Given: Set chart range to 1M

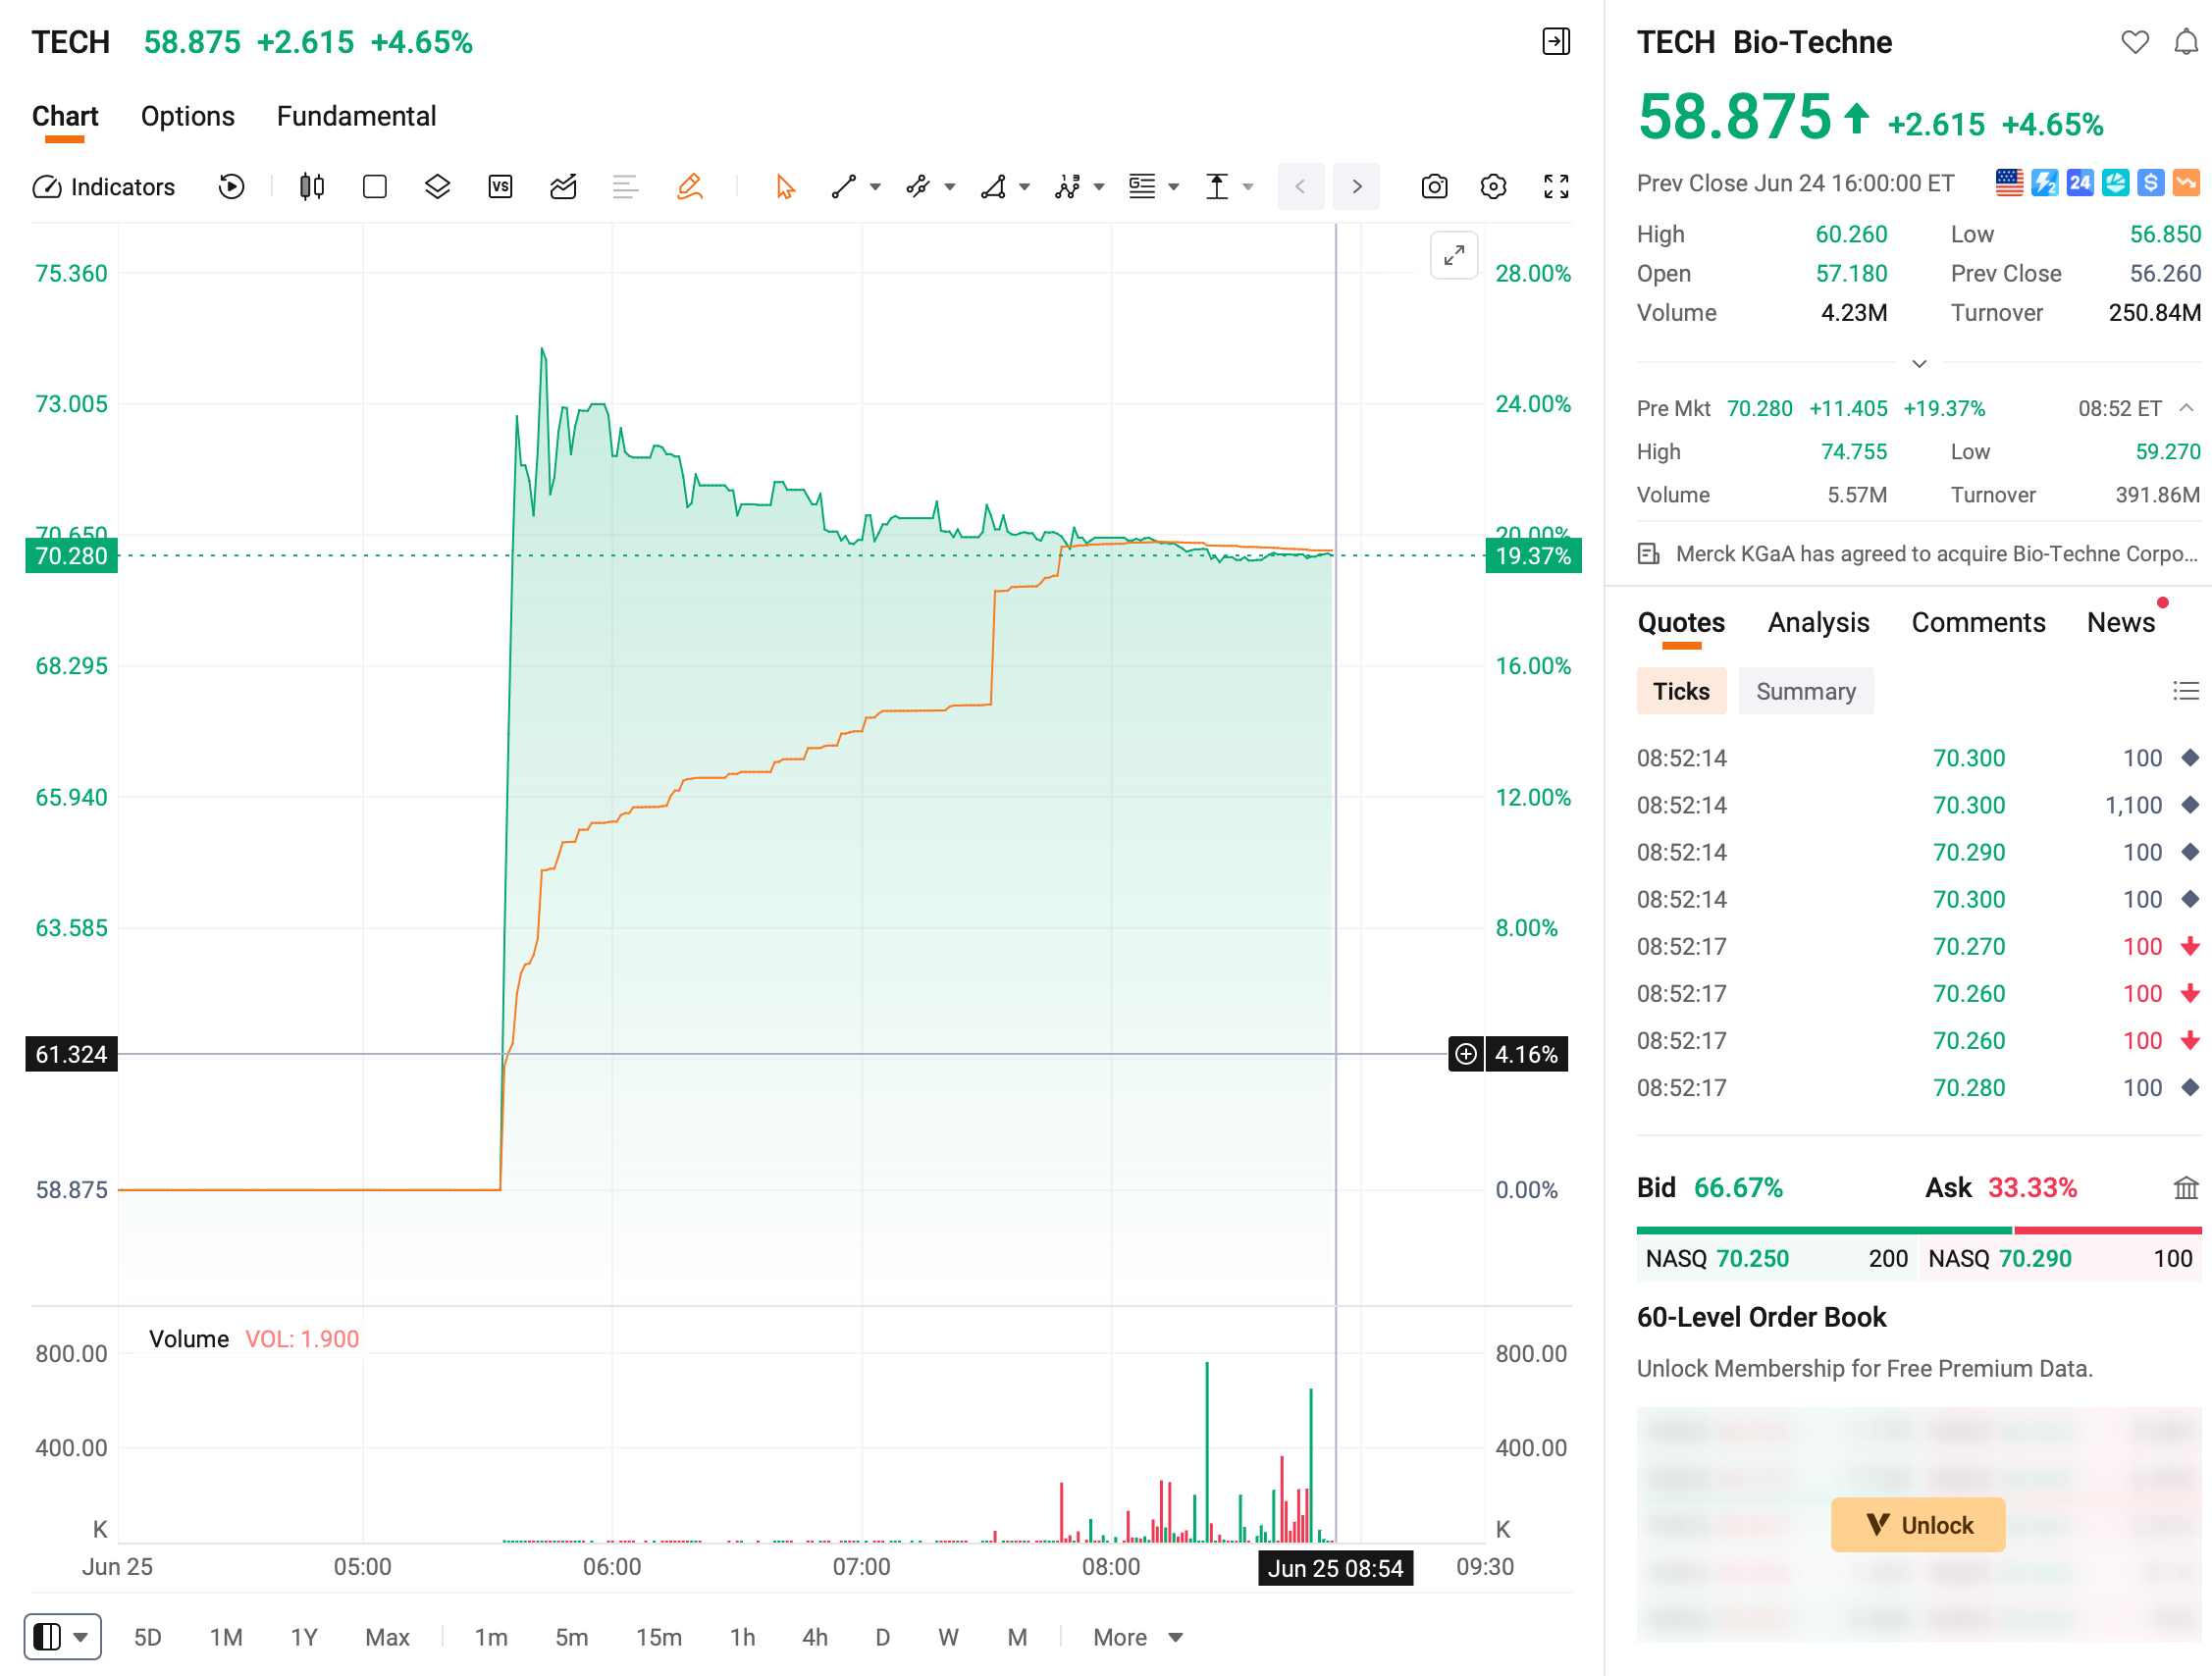Looking at the screenshot, I should click(x=226, y=1638).
